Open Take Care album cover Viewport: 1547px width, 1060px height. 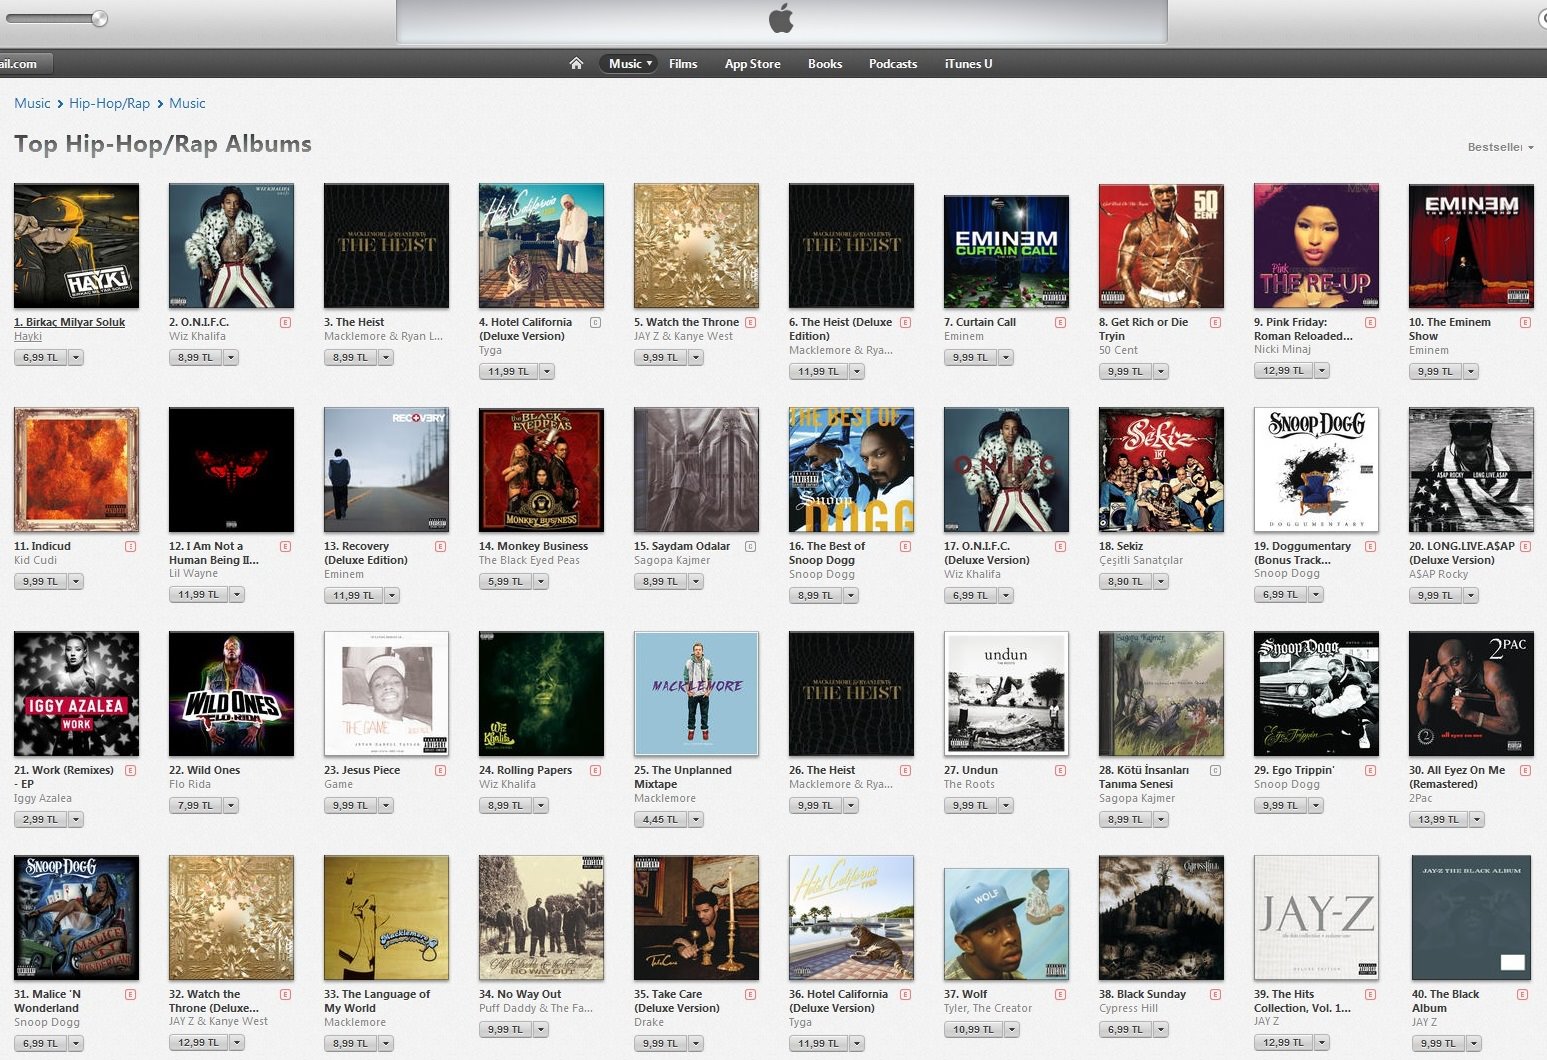click(x=696, y=918)
